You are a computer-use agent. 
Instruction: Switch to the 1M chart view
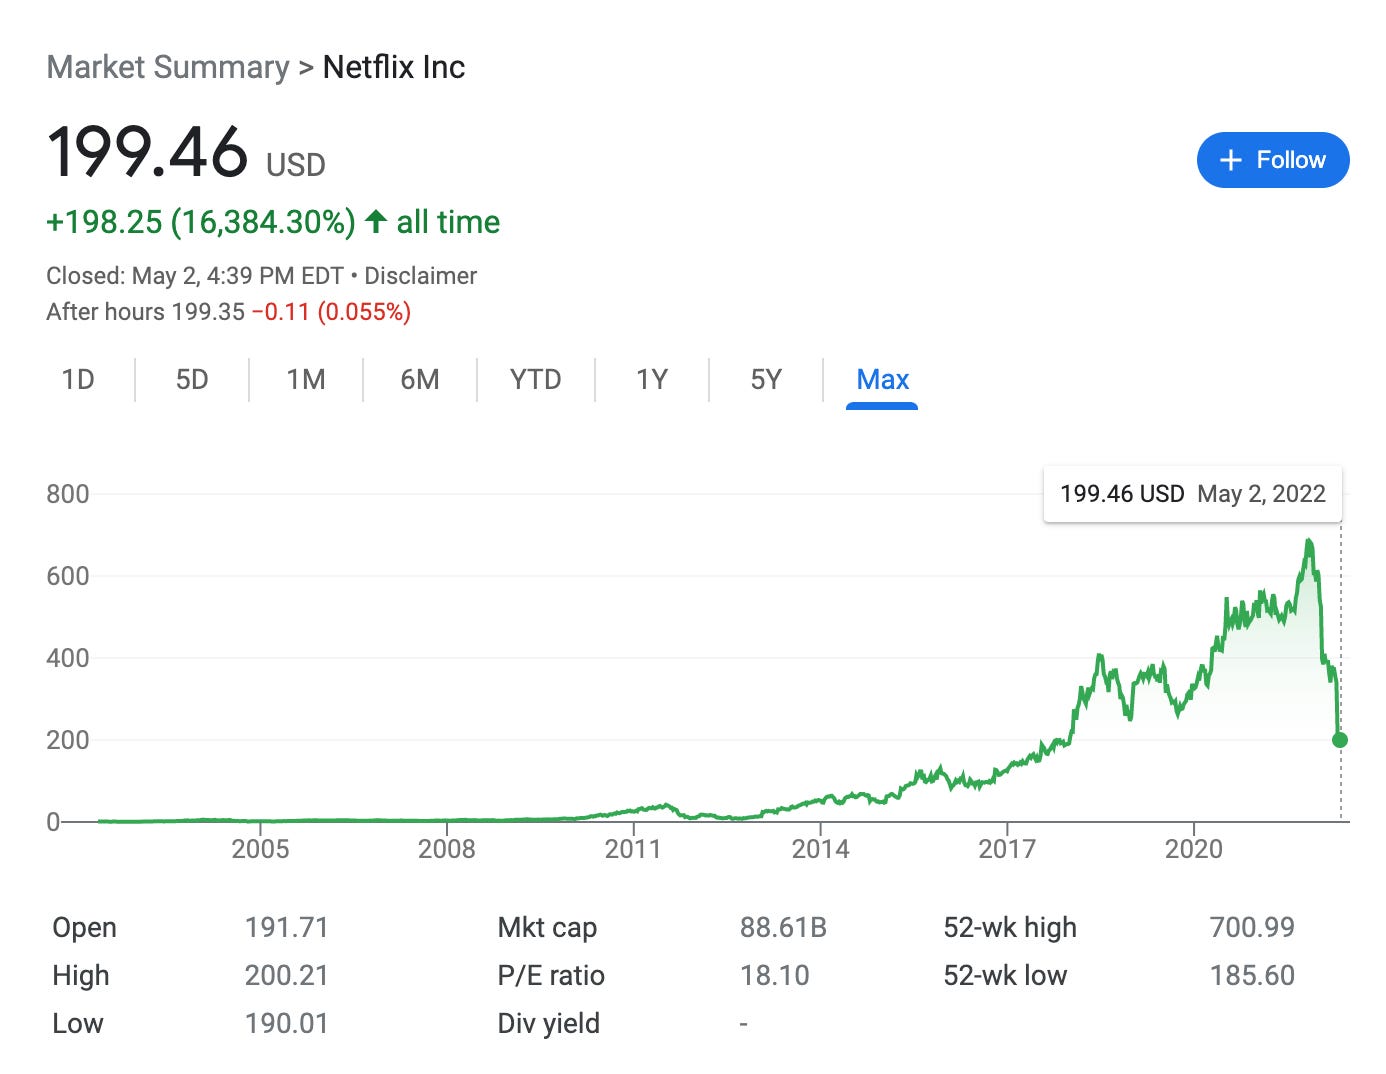[305, 380]
